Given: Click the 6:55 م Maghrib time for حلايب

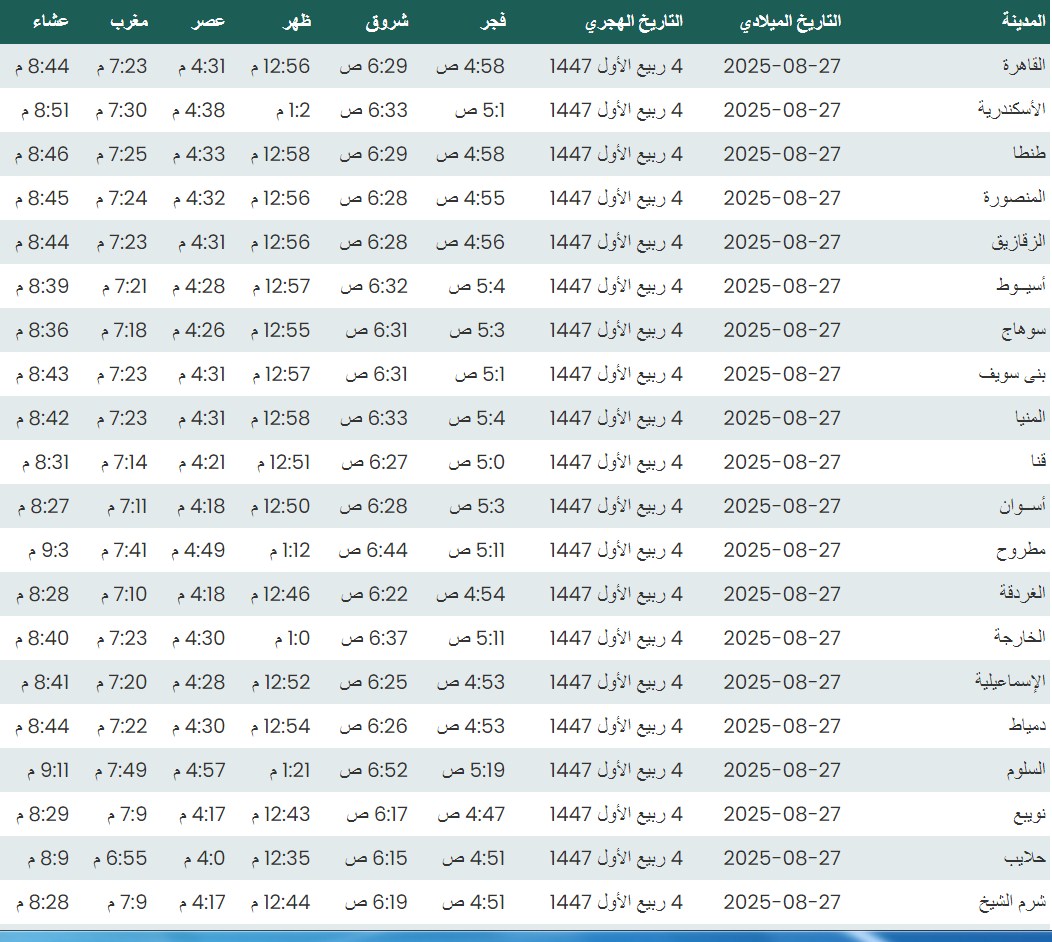Looking at the screenshot, I should click(121, 858).
